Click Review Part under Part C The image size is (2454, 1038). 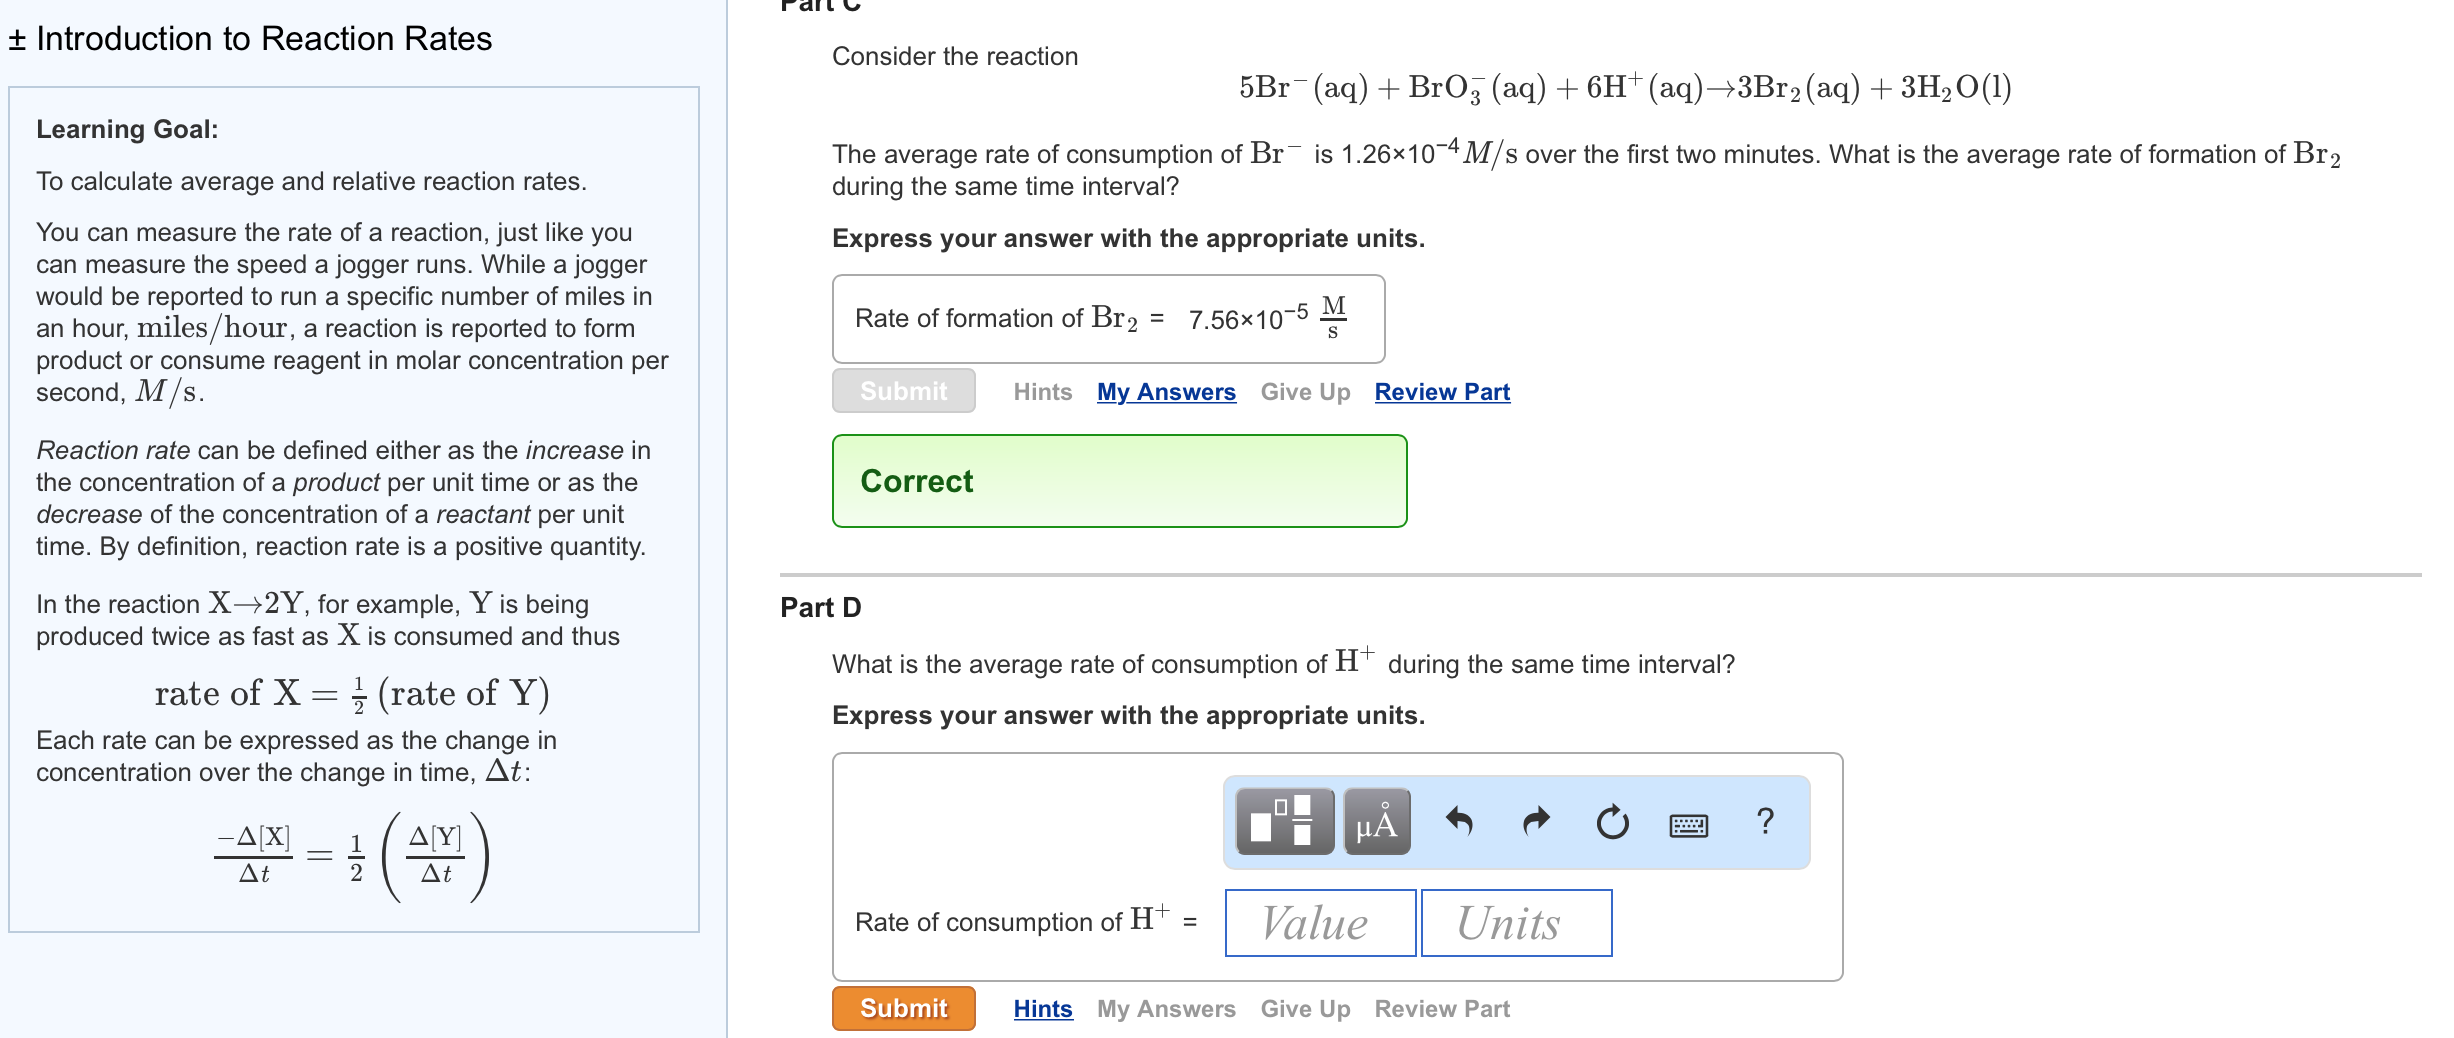click(x=1441, y=391)
